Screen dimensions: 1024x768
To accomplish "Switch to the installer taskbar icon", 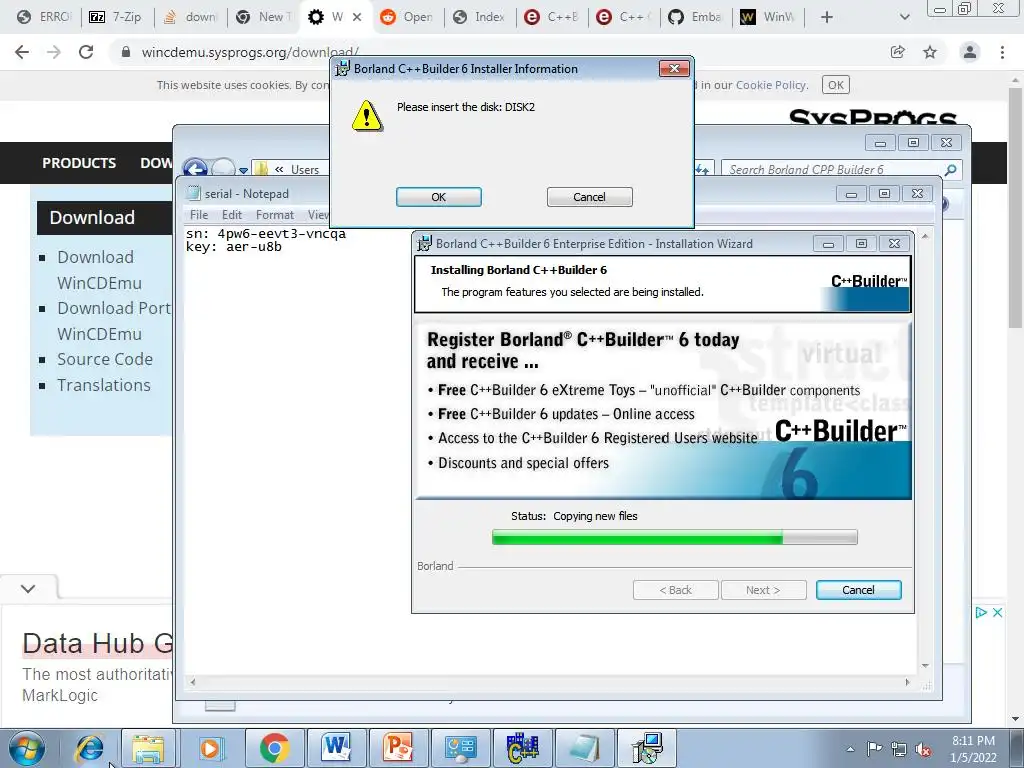I will click(x=647, y=748).
